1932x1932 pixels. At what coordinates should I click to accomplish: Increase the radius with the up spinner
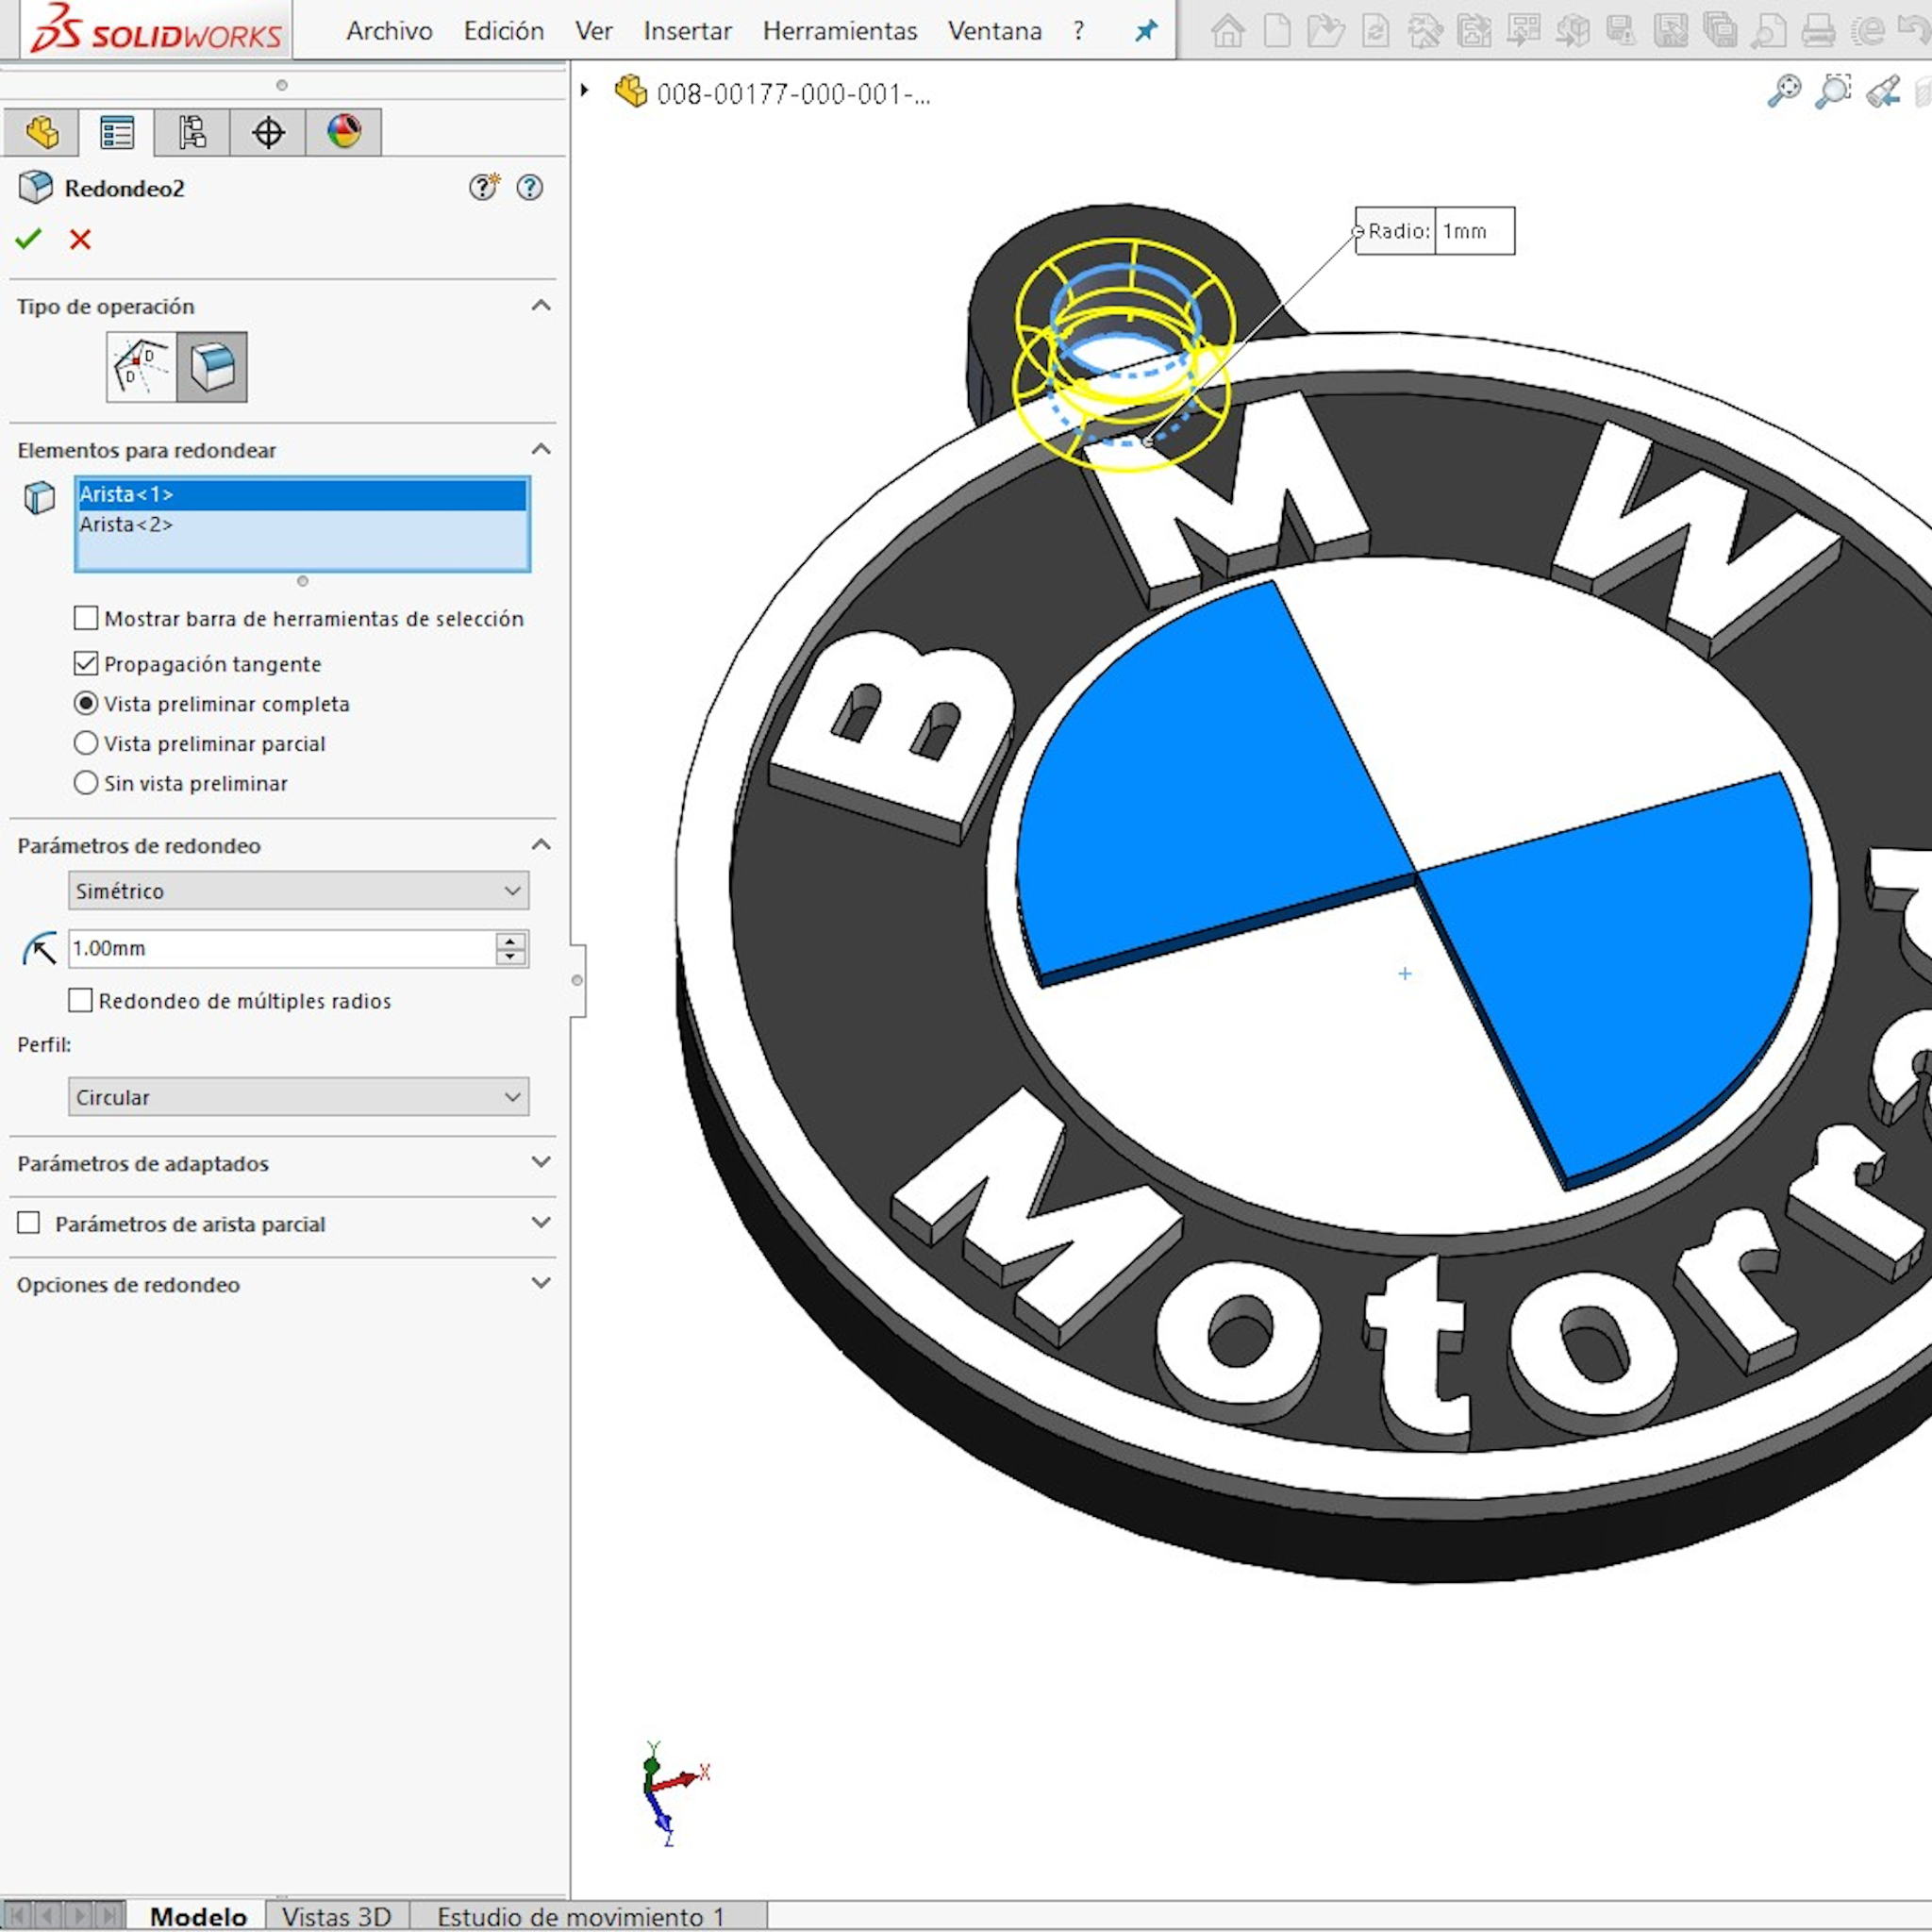click(511, 940)
